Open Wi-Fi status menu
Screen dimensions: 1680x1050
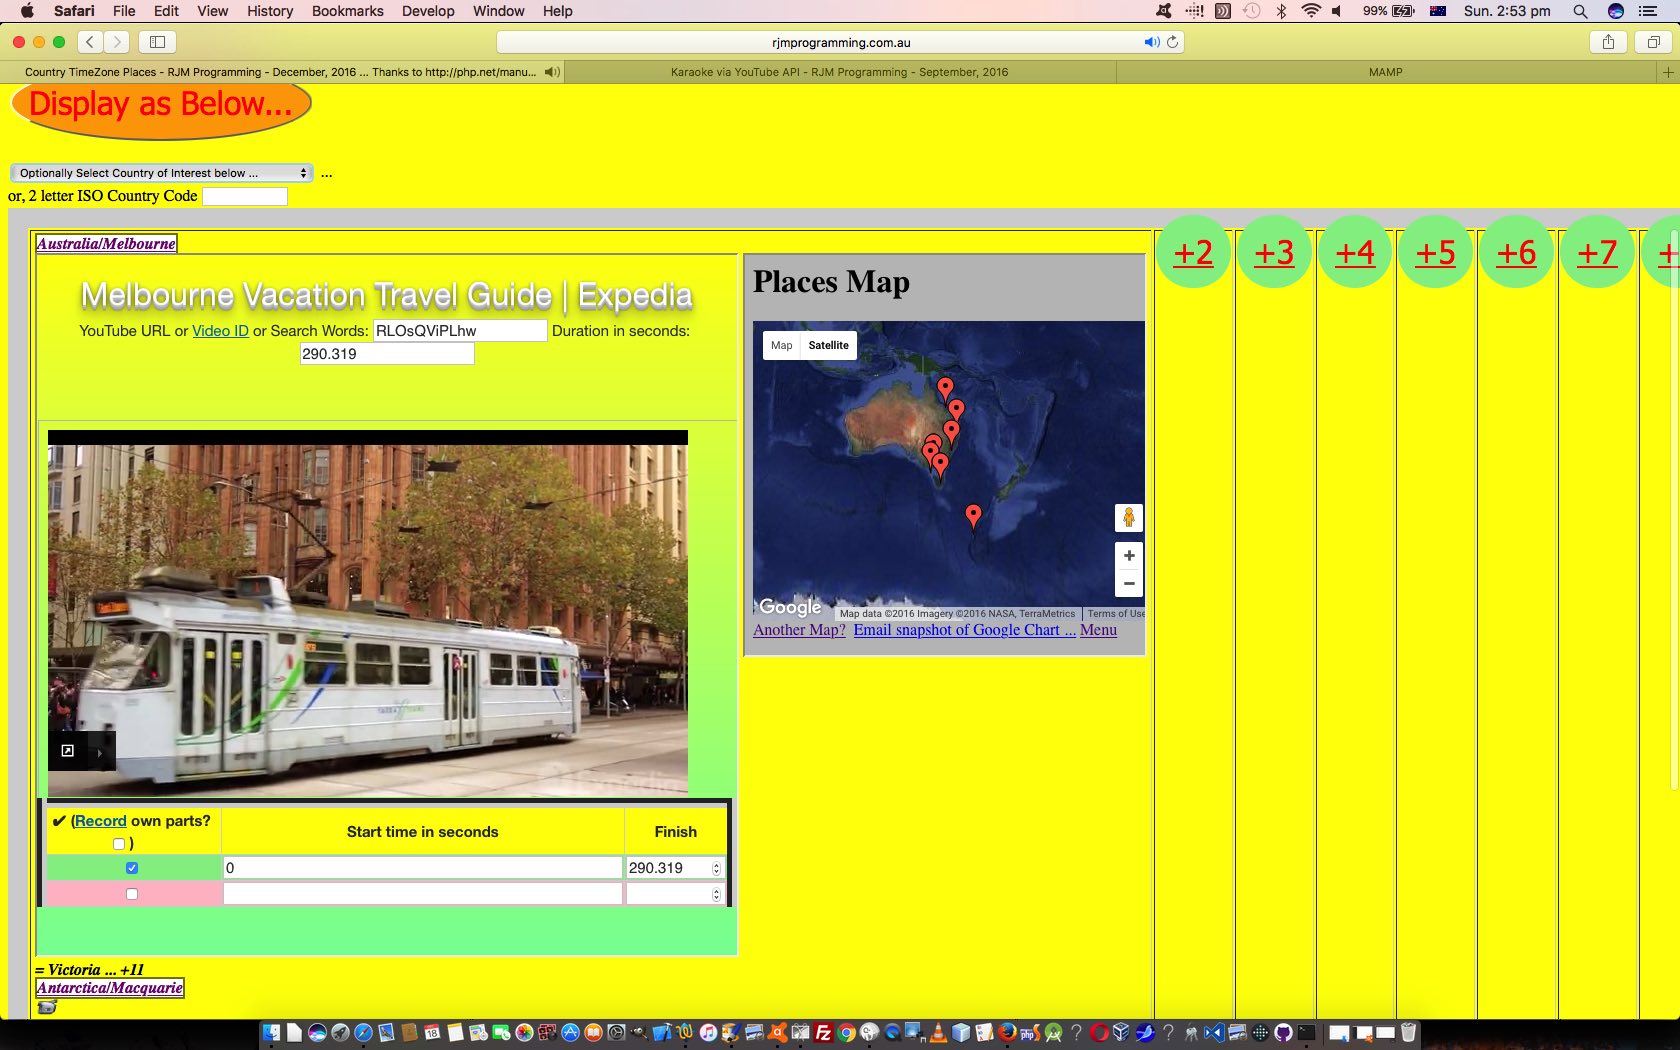(x=1310, y=11)
